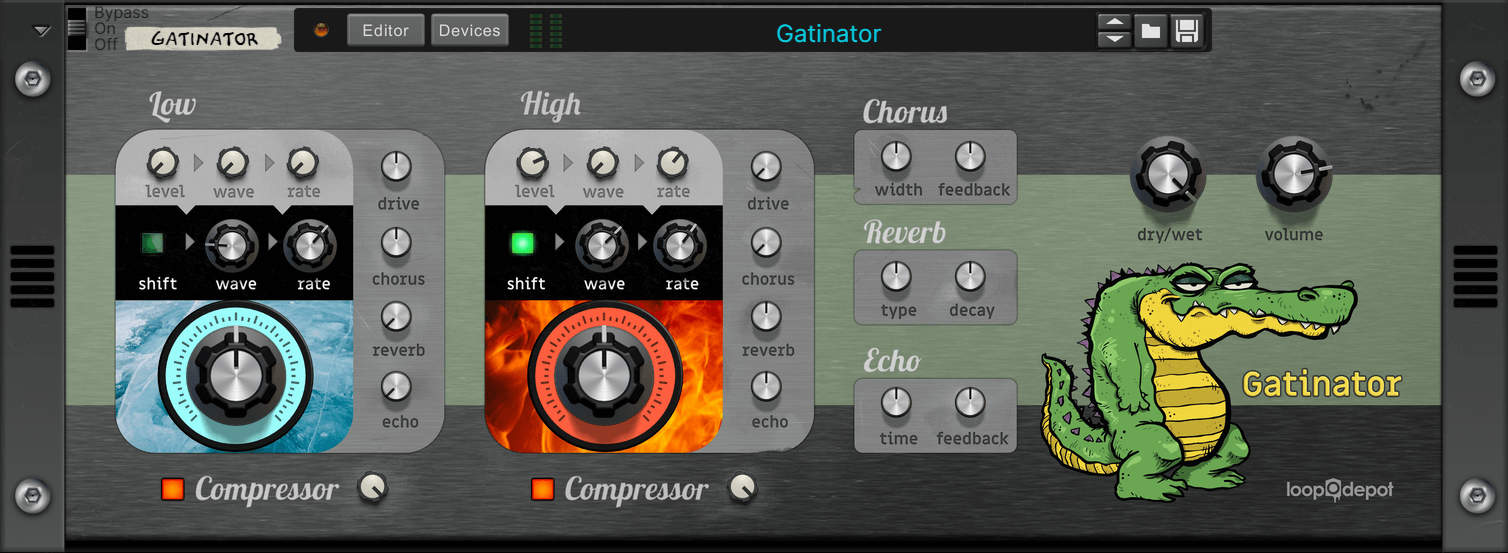
Task: Click the High echo send knob
Action: [766, 386]
